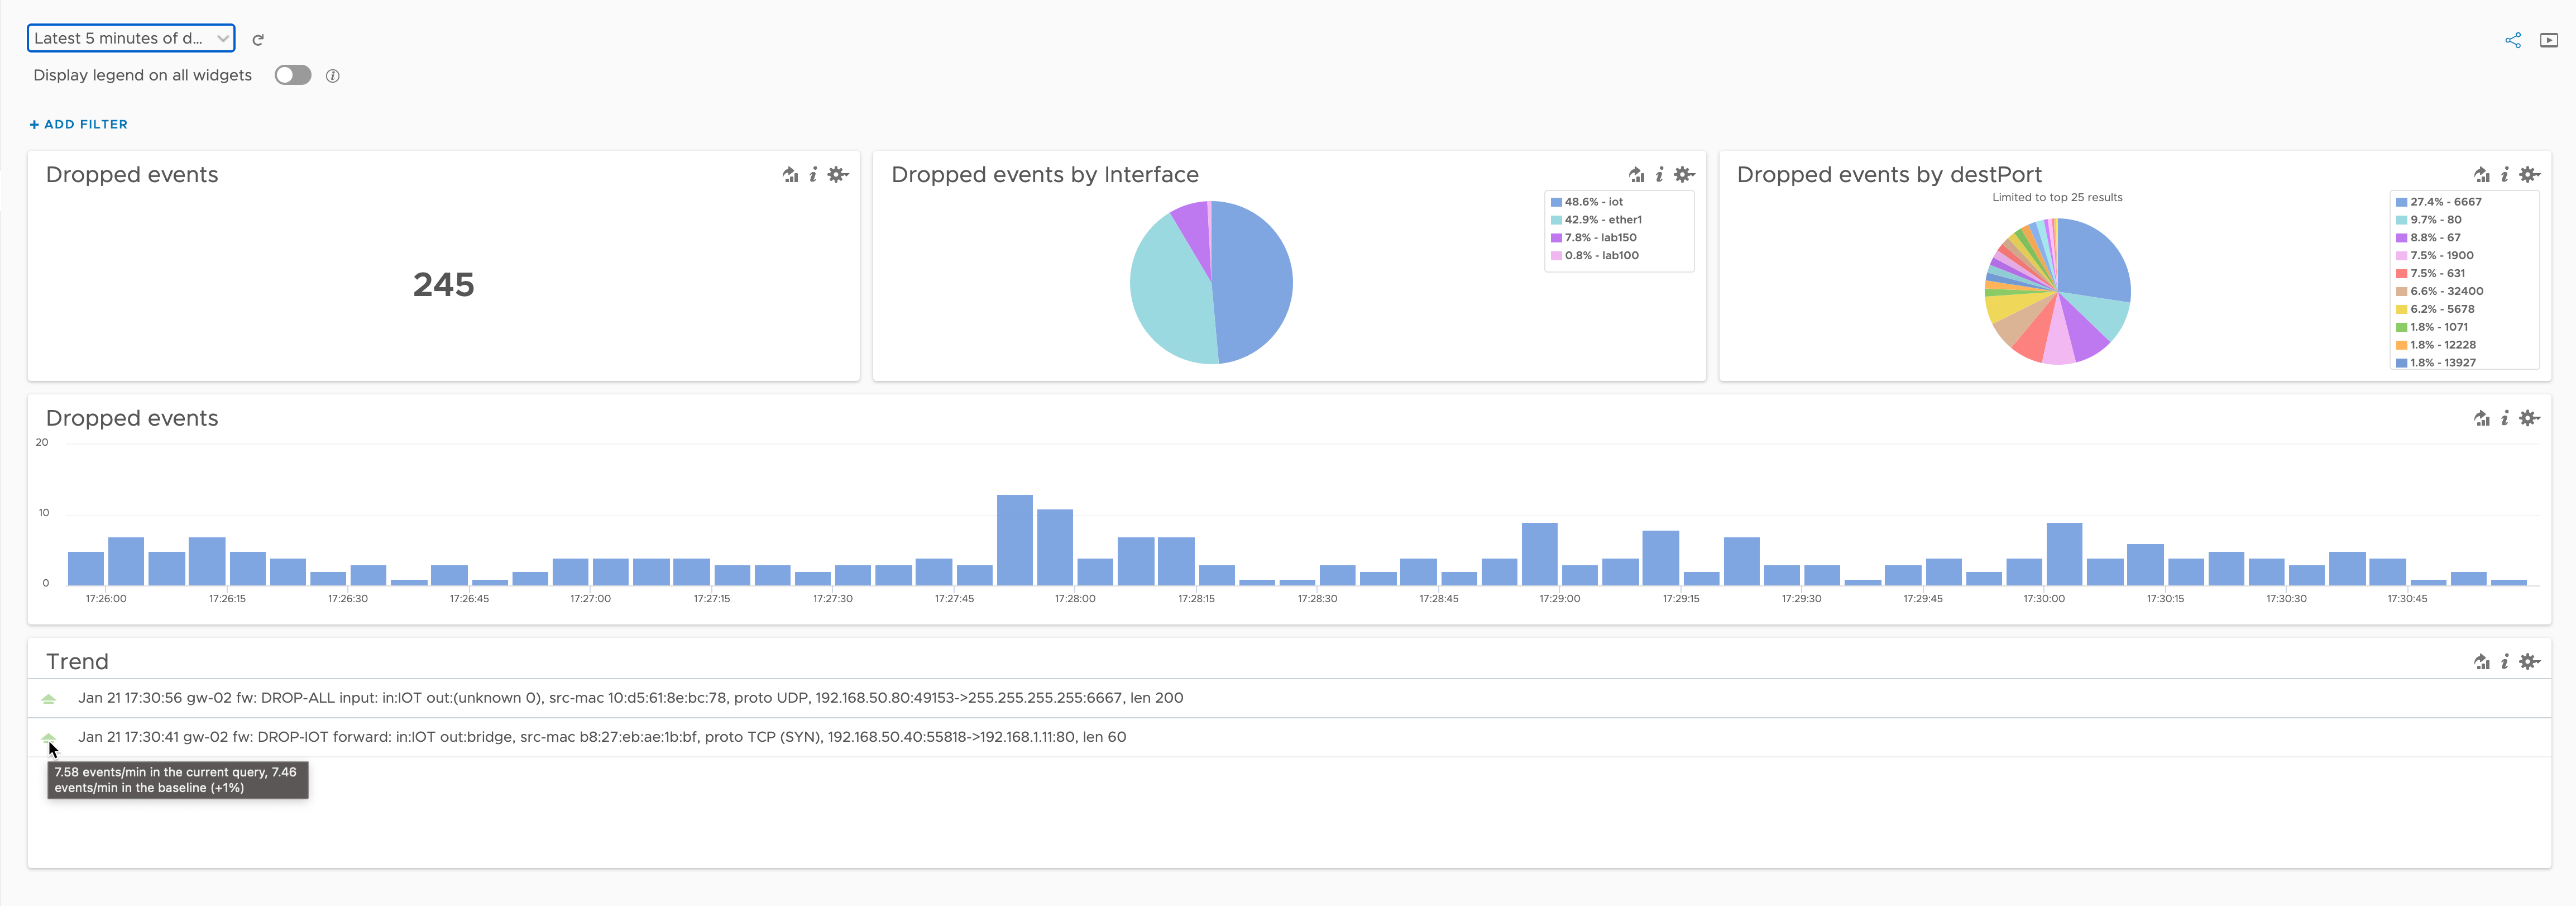2576x906 pixels.
Task: Select the DROP-ALL input log entry in Trend
Action: coord(630,698)
